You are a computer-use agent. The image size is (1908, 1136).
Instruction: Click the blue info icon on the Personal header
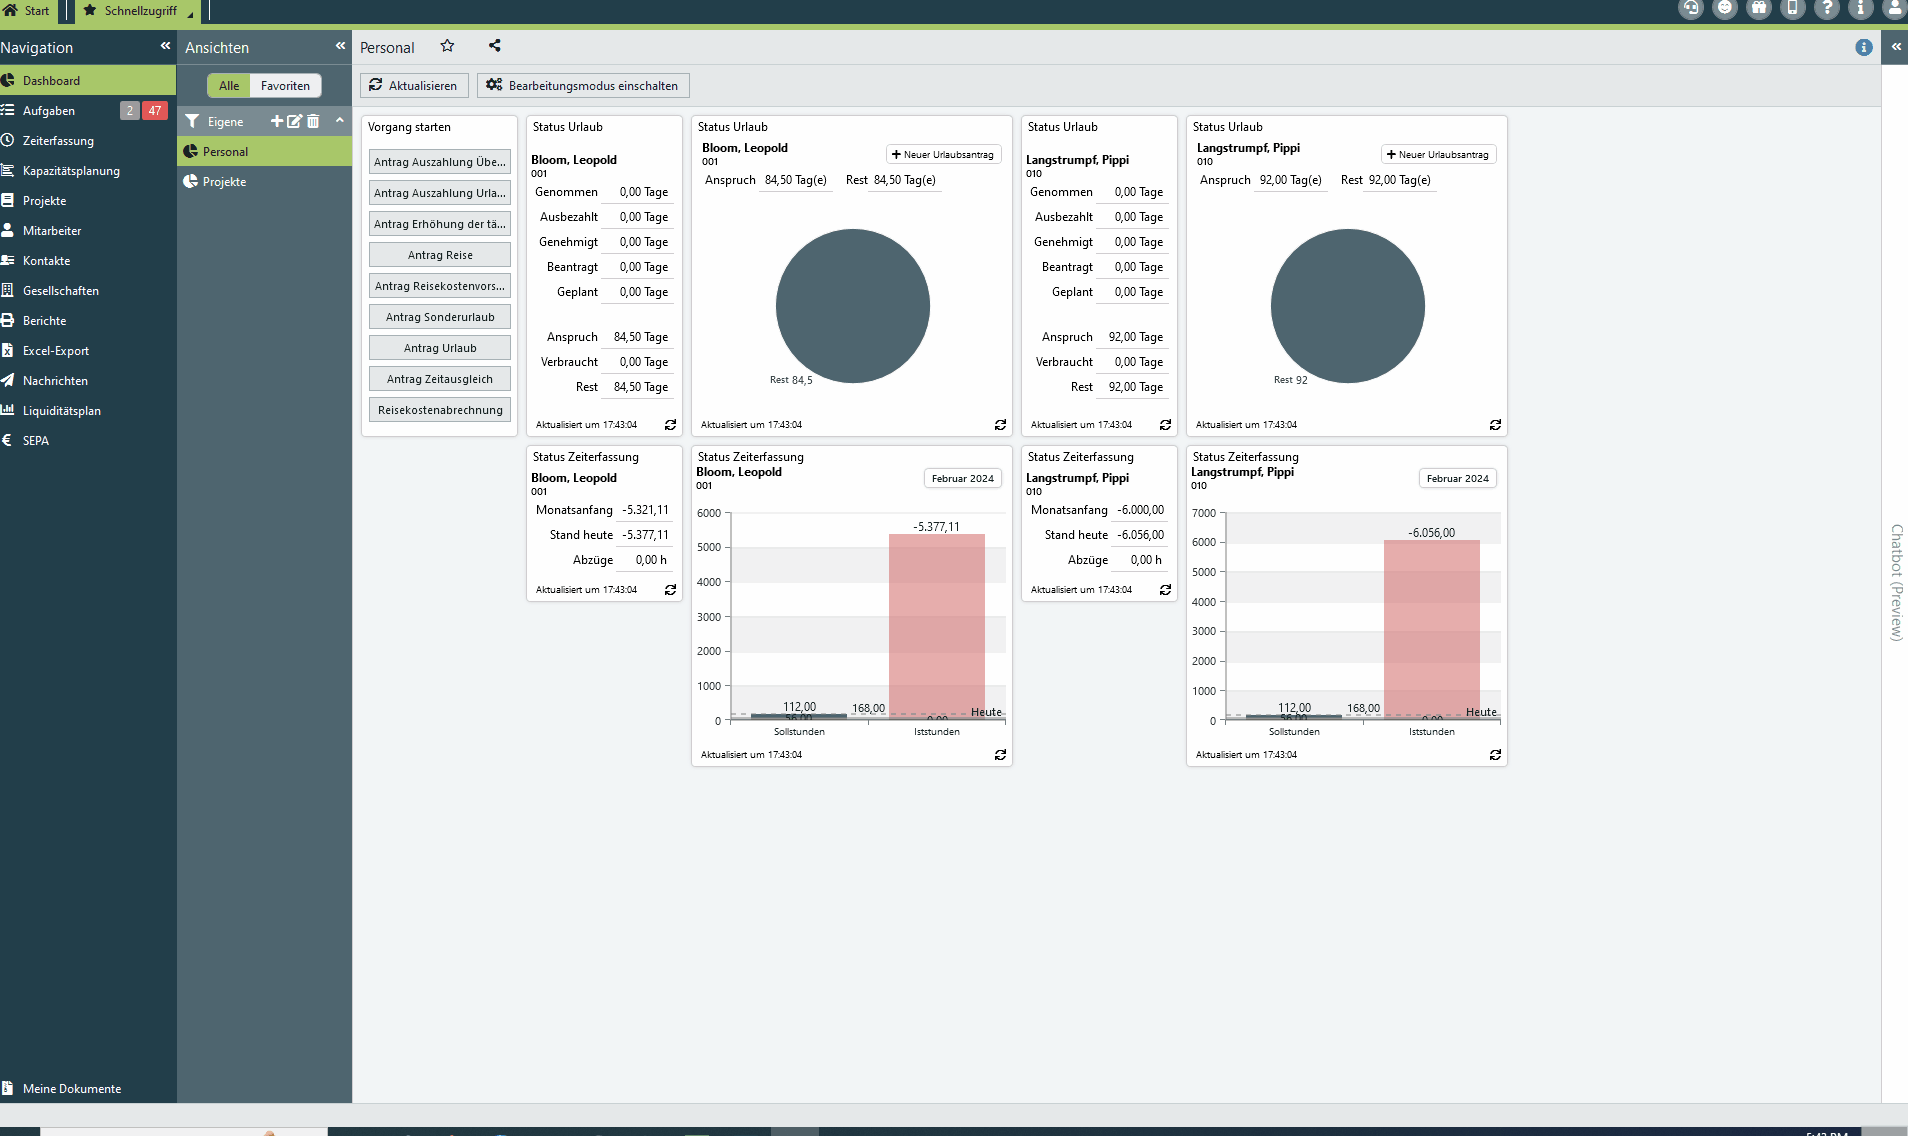(1863, 47)
